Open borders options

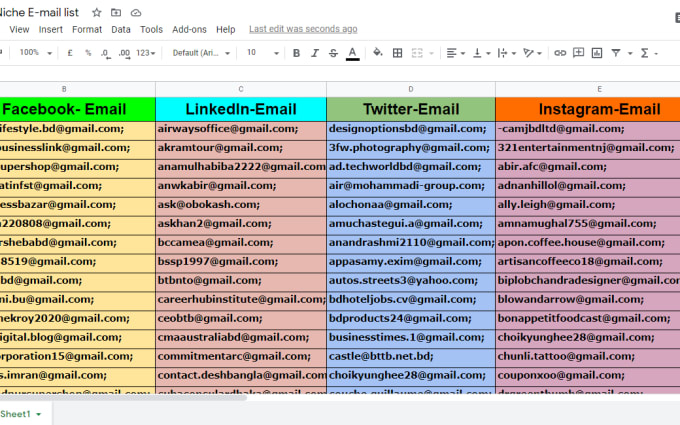[x=397, y=53]
